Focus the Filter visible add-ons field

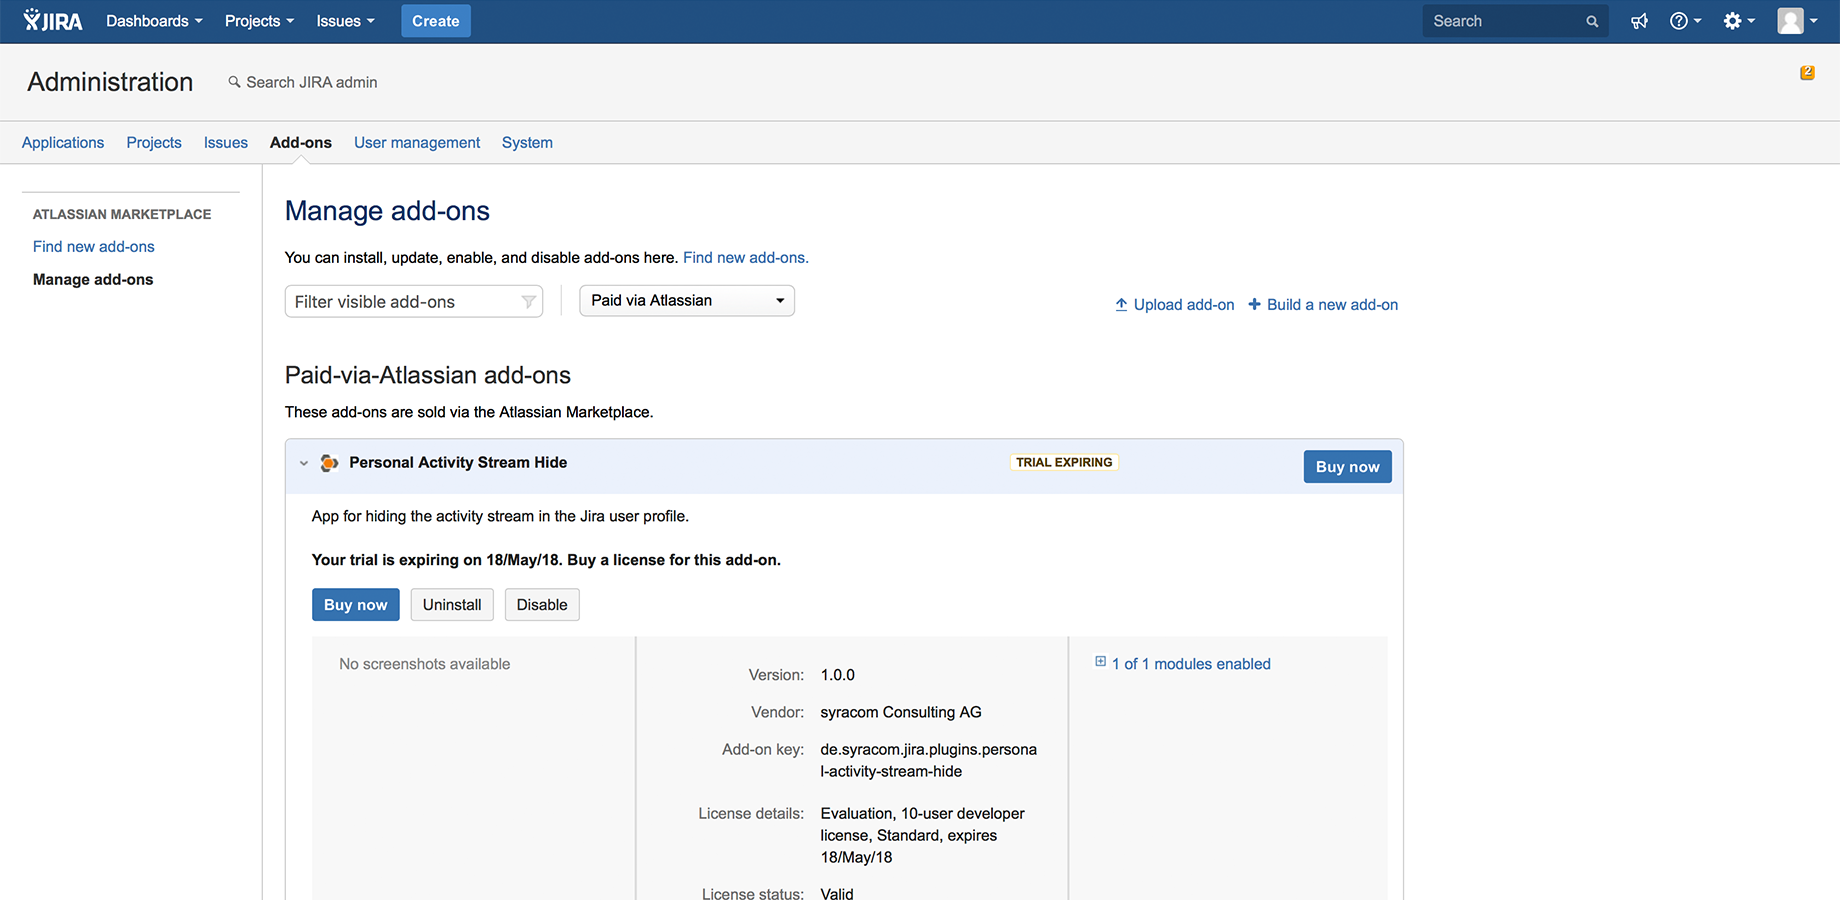[414, 302]
